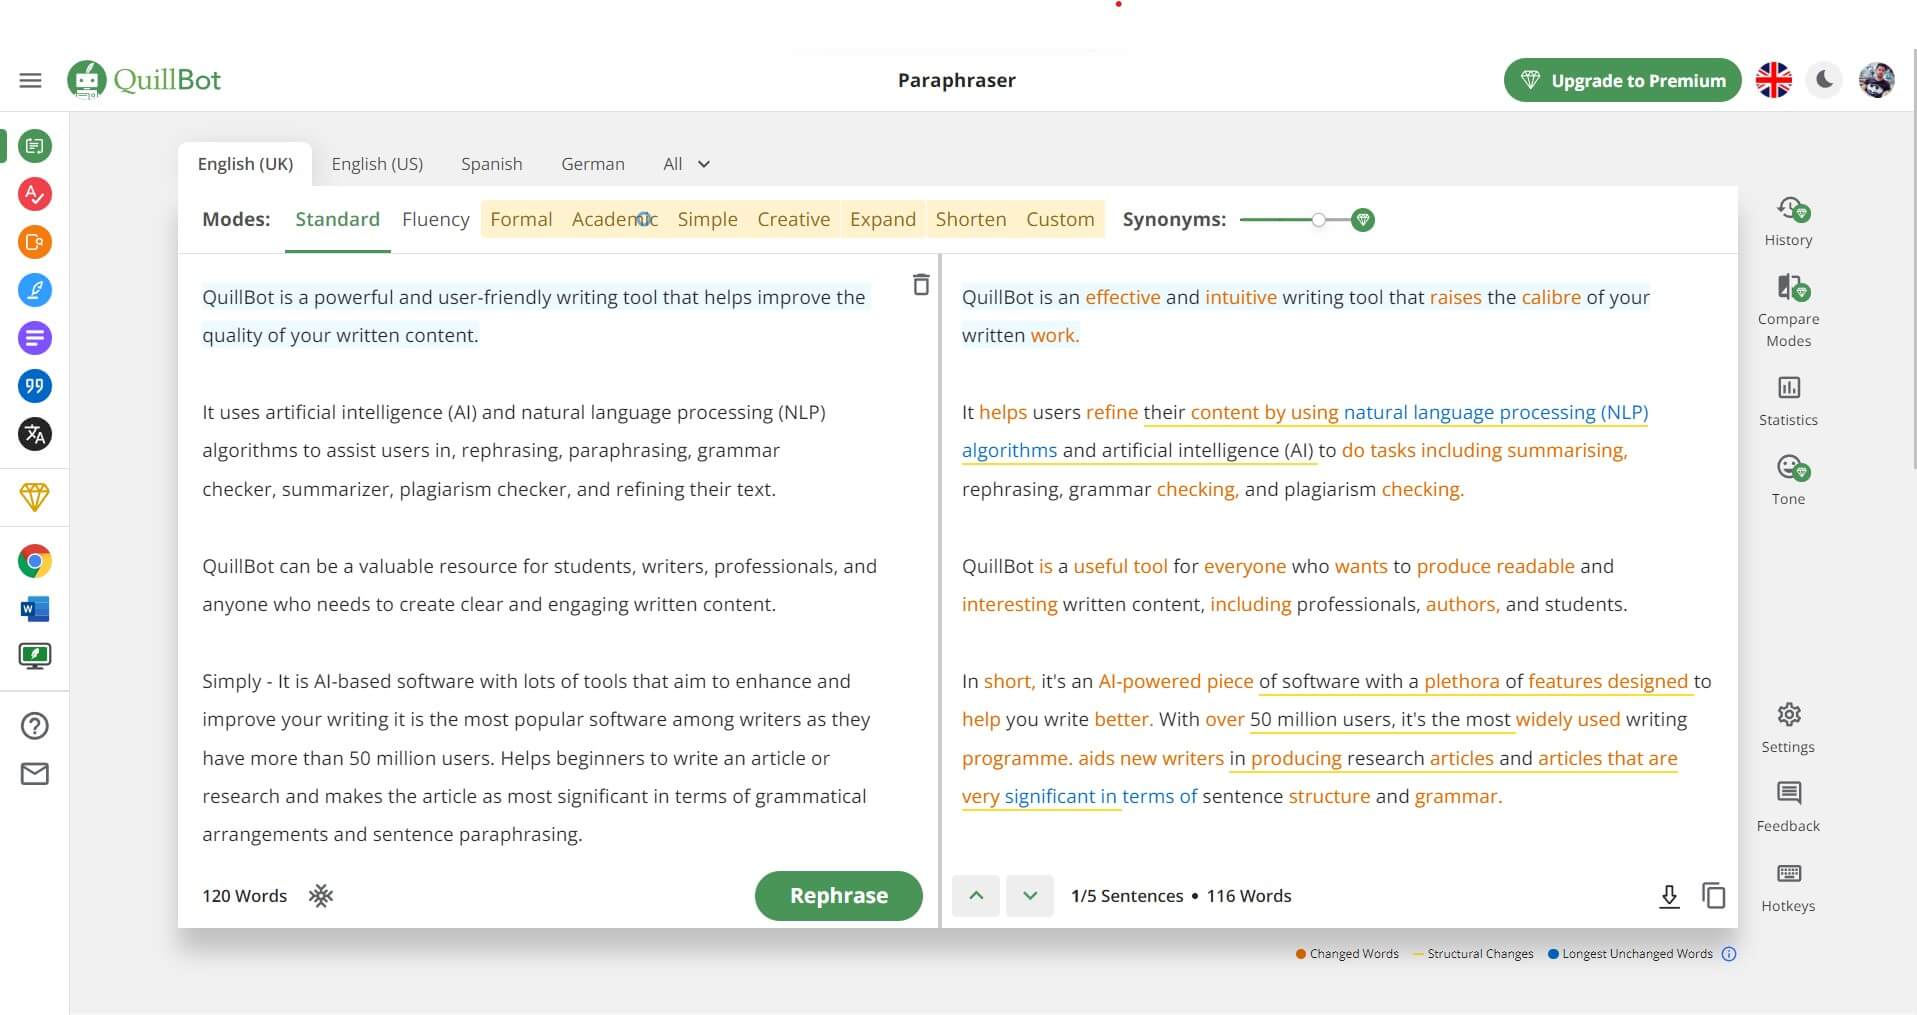This screenshot has height=1015, width=1917.
Task: Select the Standard mode
Action: 337,219
